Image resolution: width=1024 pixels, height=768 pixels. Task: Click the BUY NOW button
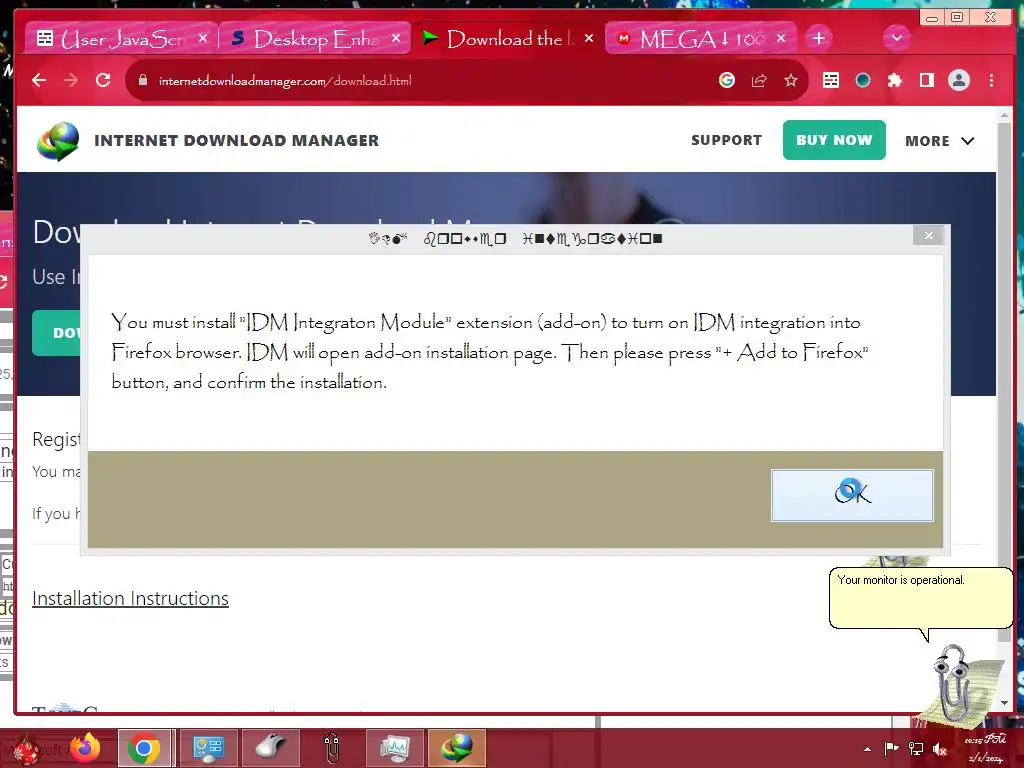(x=834, y=140)
